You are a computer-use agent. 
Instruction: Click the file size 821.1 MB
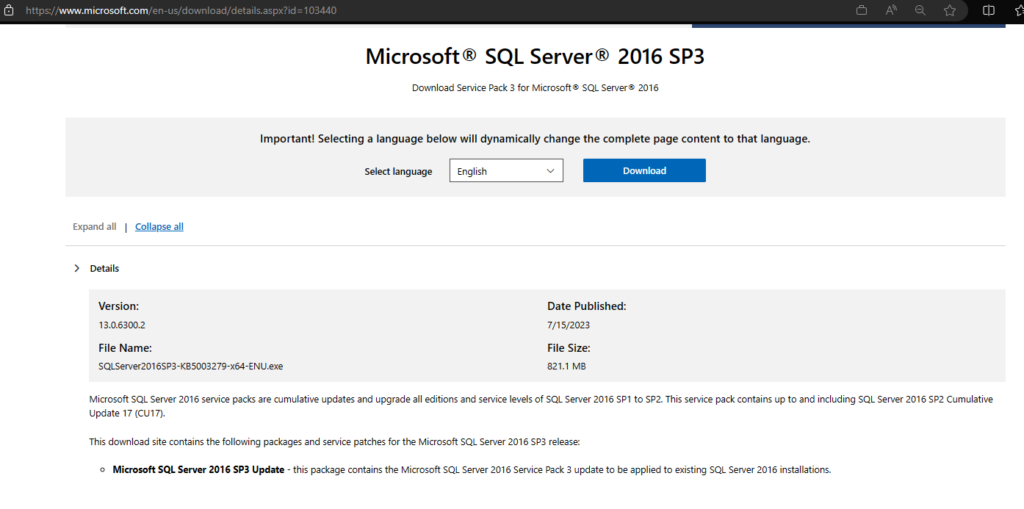(x=566, y=367)
